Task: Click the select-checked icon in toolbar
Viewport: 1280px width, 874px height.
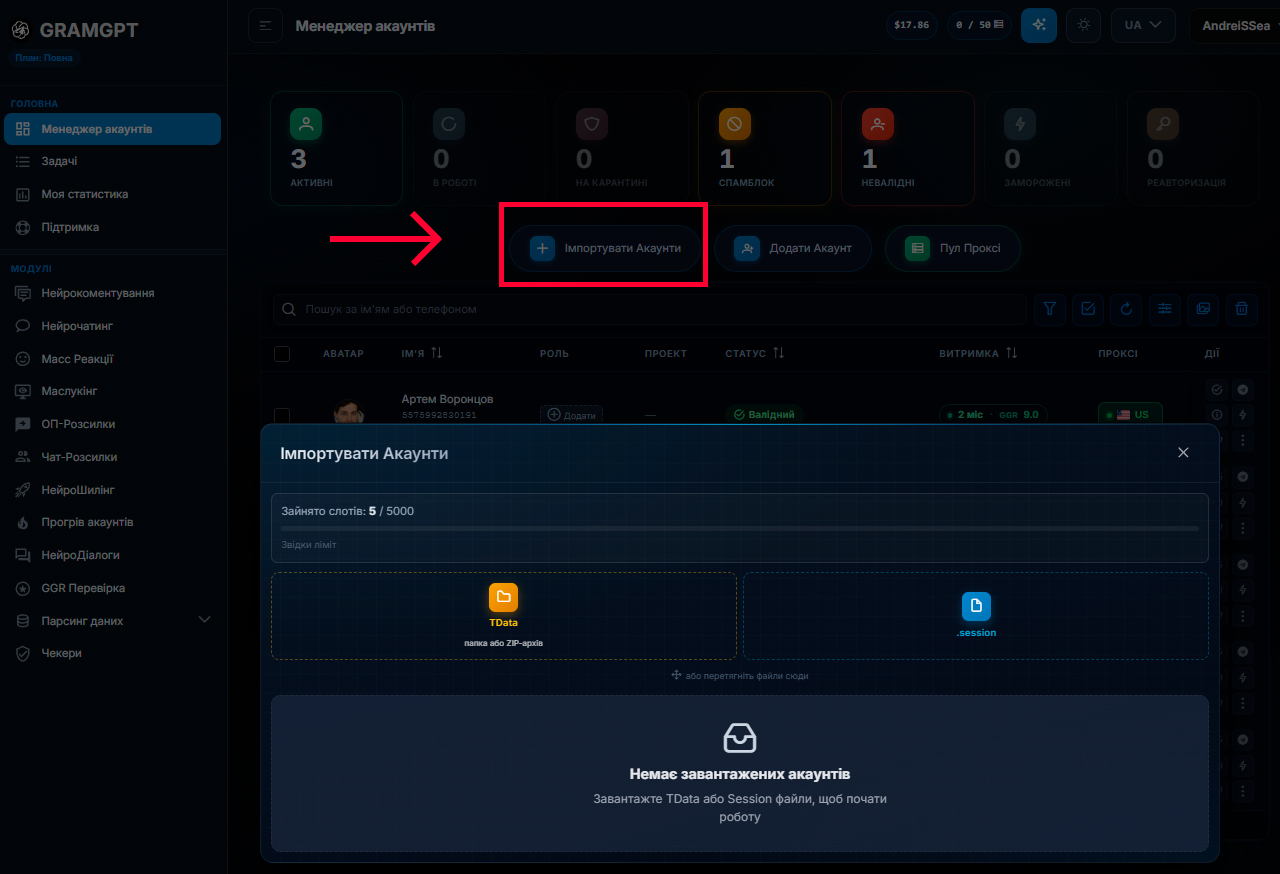Action: coord(1088,309)
